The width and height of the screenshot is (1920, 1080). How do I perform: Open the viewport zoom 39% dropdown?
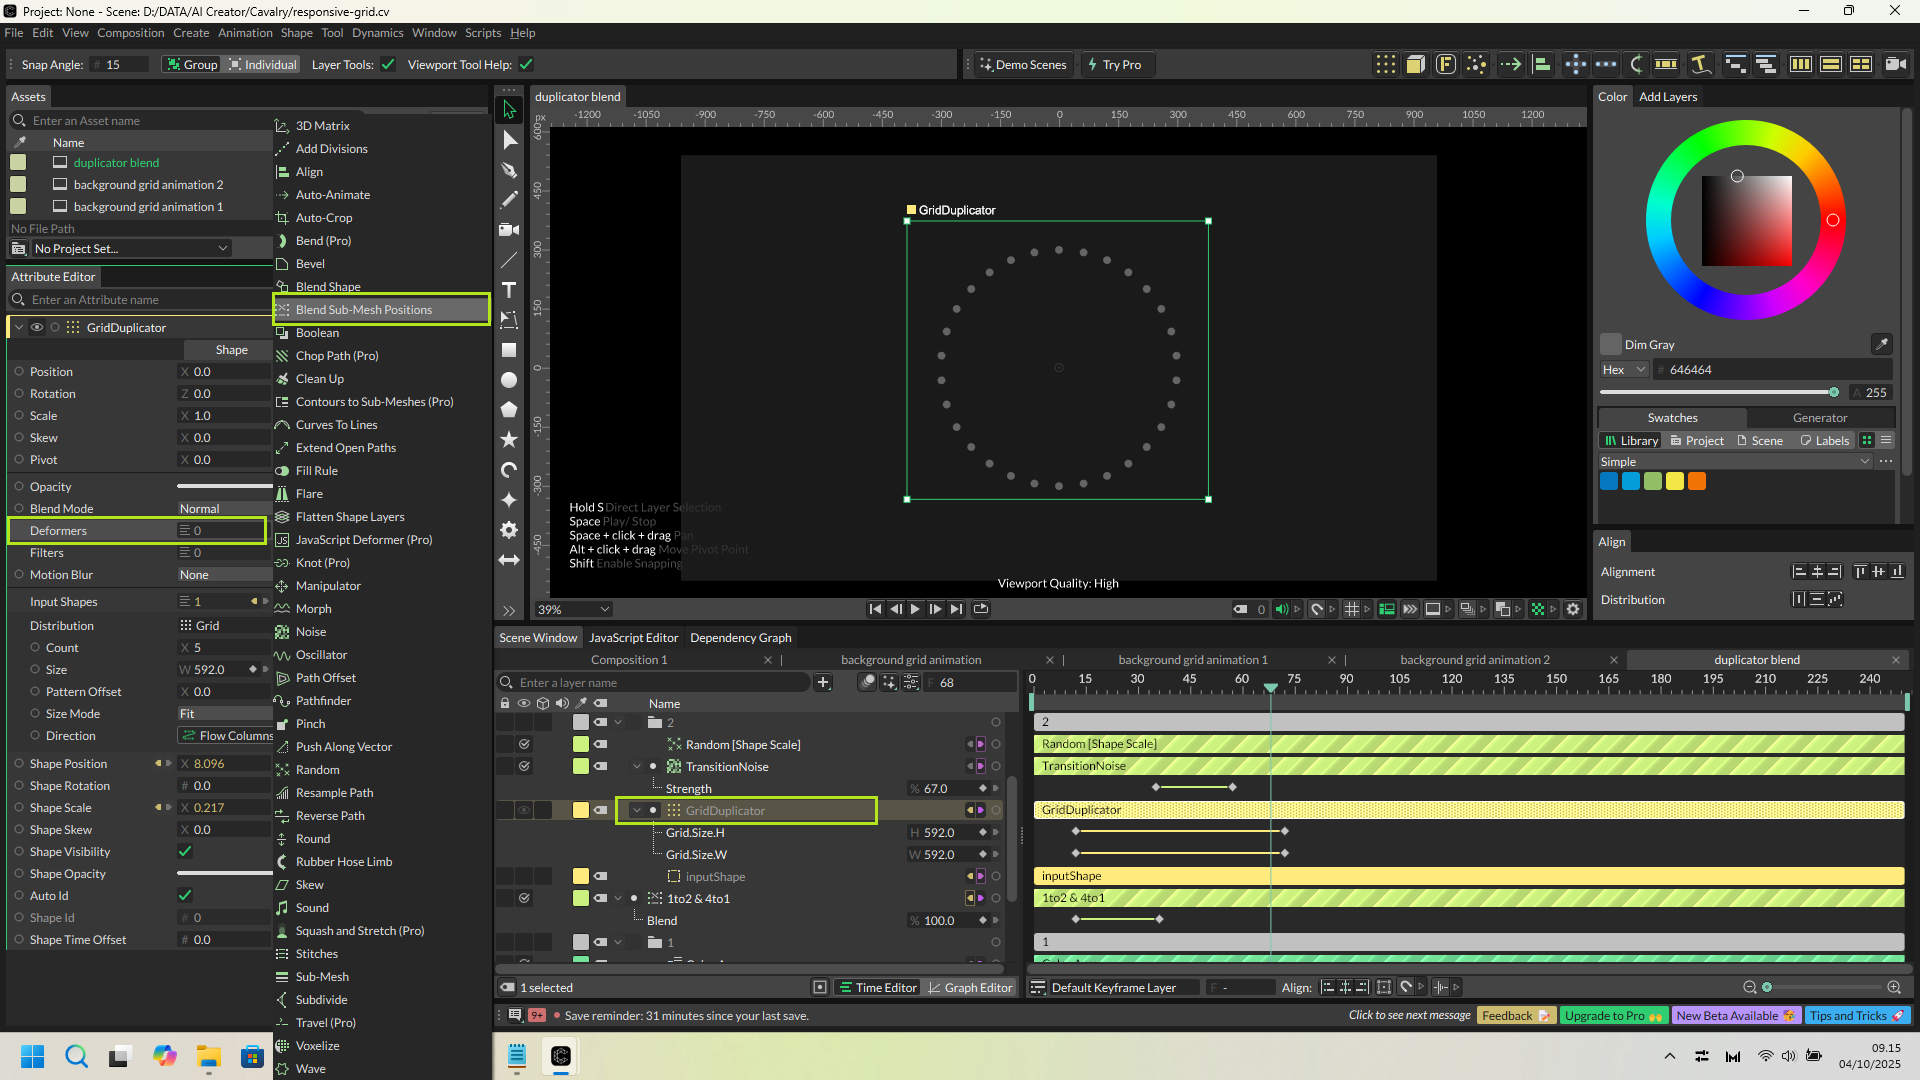(574, 609)
